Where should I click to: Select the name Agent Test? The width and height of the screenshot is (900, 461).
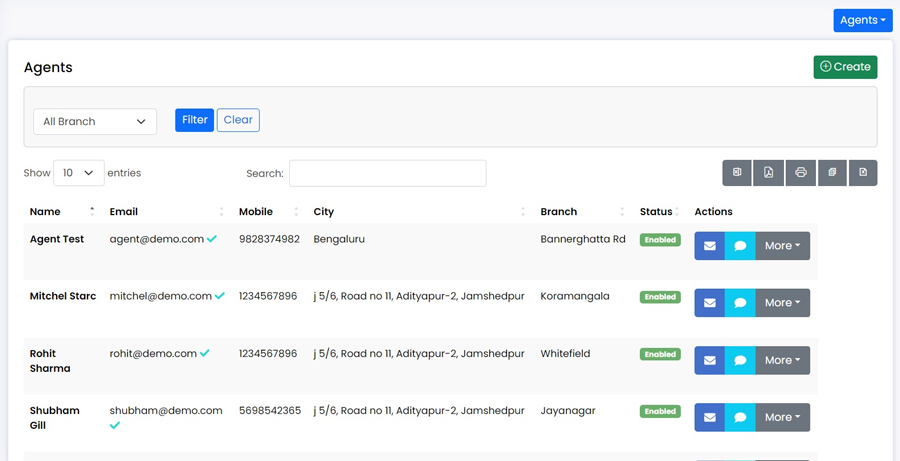(57, 239)
